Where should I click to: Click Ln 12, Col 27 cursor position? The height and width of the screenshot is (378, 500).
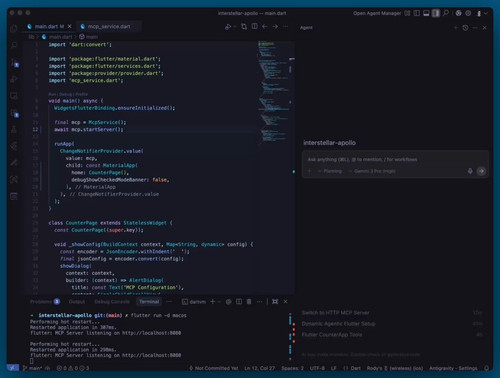click(260, 368)
